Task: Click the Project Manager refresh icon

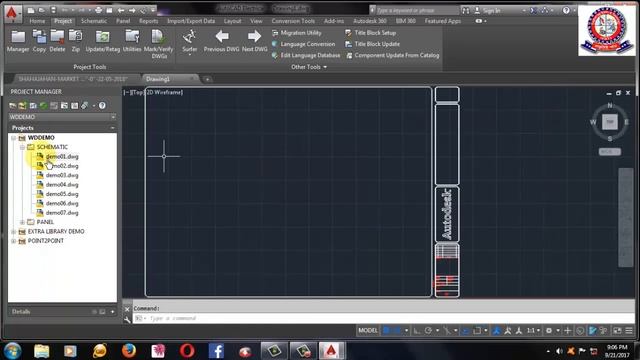Action: point(43,106)
